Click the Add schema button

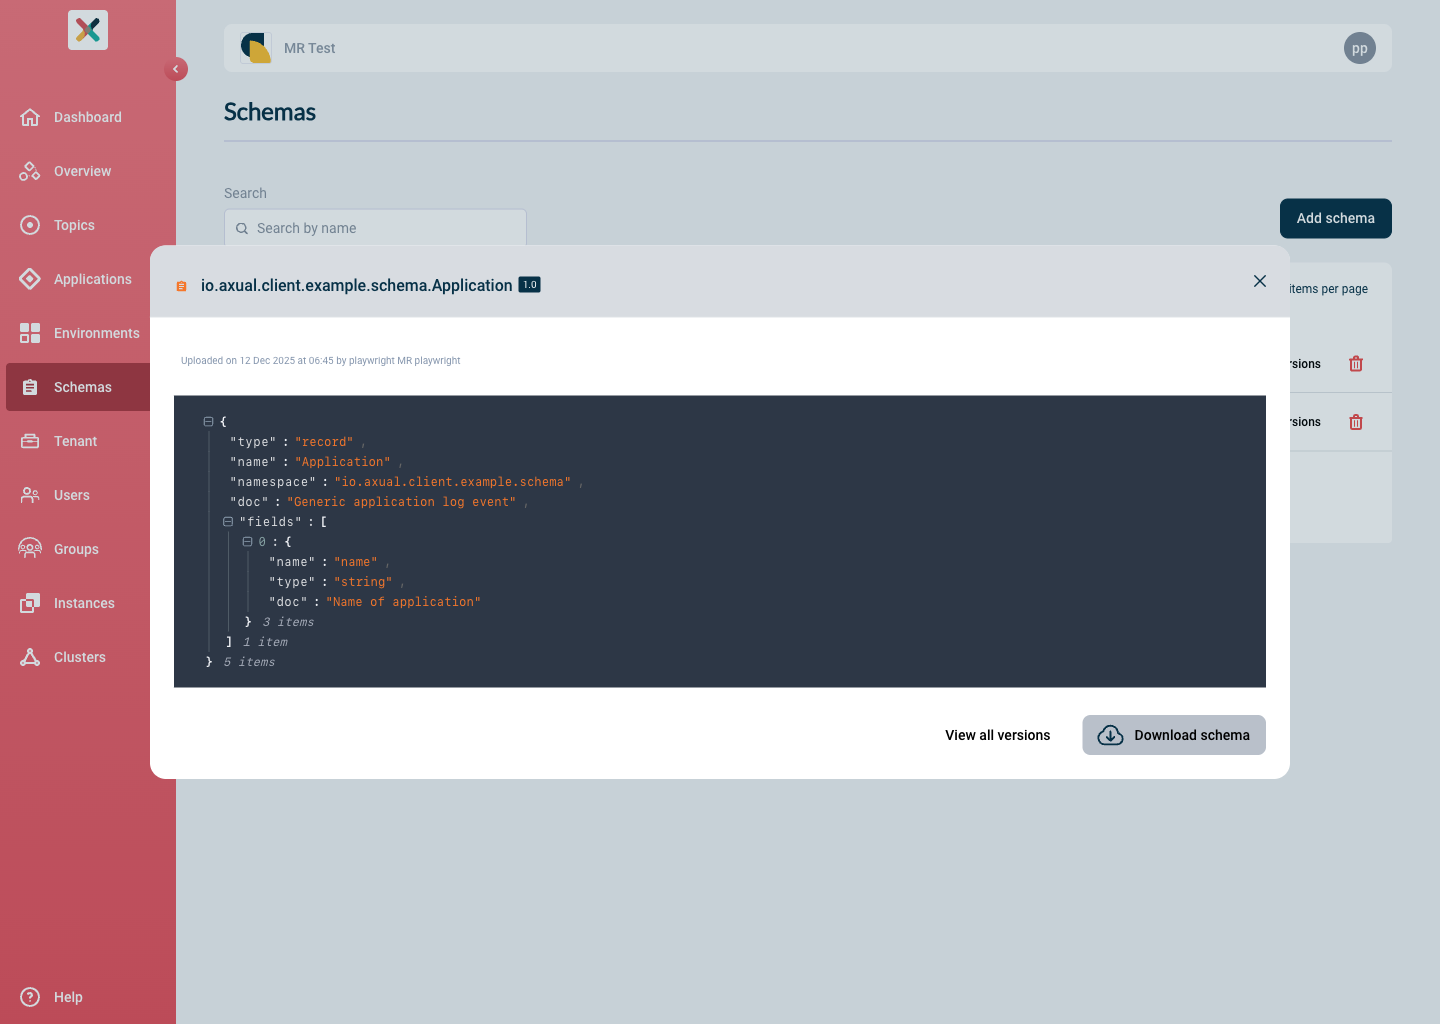point(1335,218)
